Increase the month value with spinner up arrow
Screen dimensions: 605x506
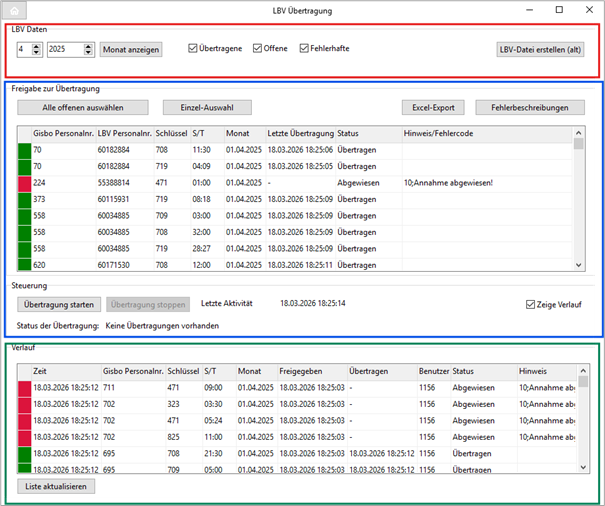tap(38, 45)
